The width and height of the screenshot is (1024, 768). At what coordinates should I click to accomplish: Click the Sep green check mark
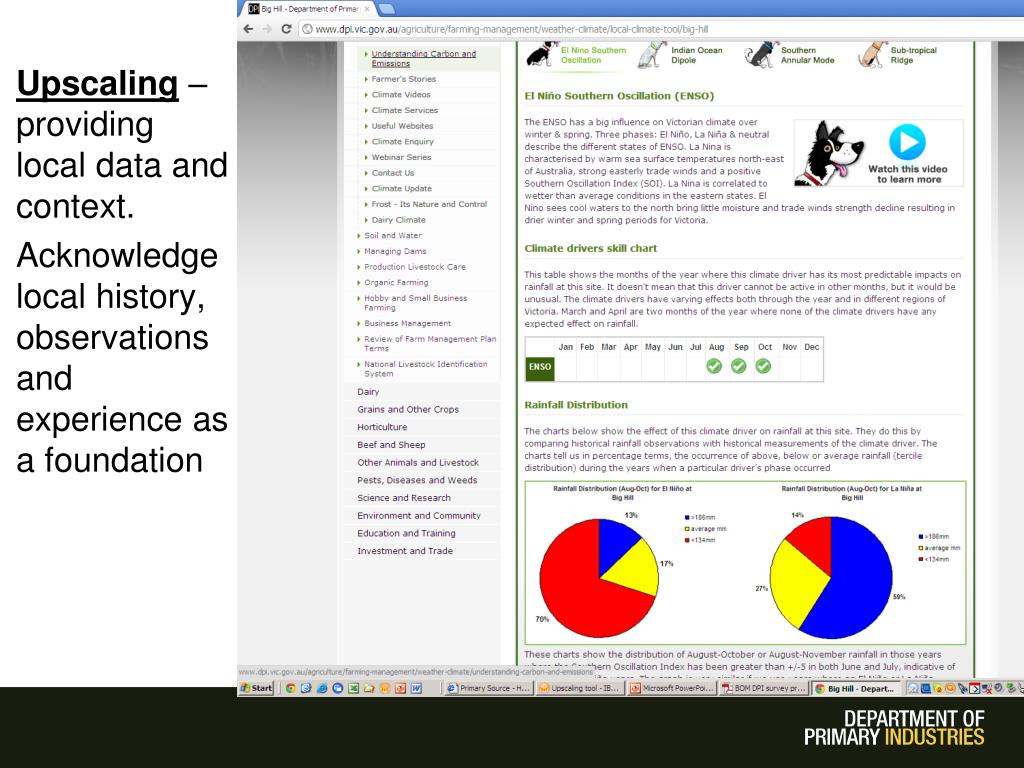[x=739, y=366]
